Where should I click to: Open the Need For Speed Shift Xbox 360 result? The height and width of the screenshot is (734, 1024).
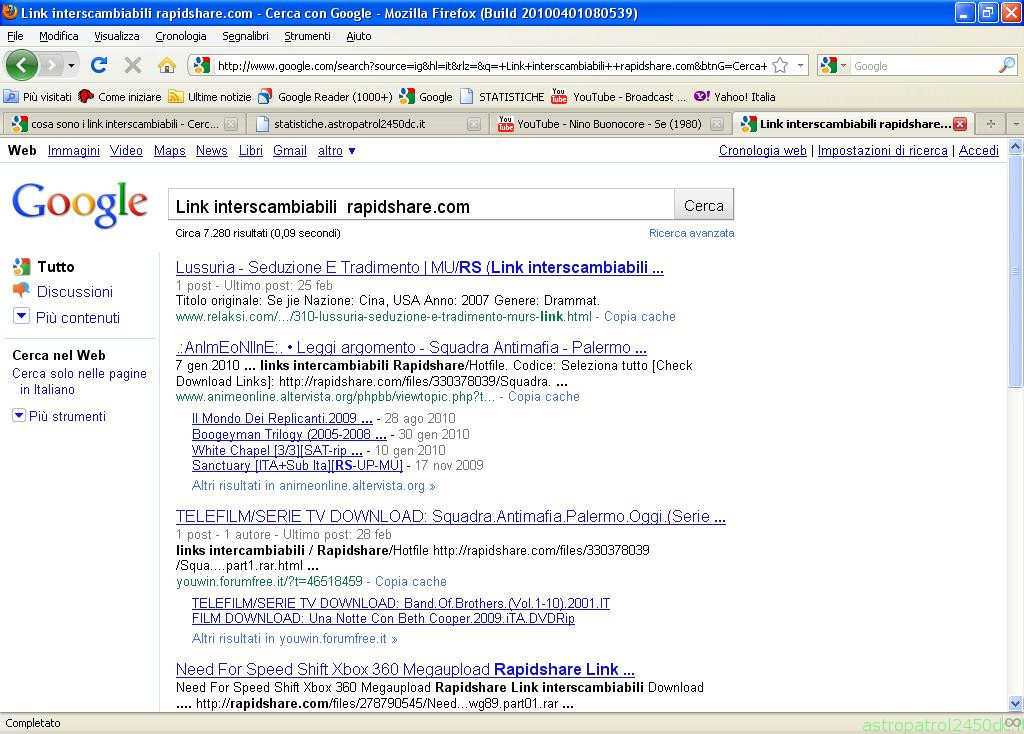(405, 669)
